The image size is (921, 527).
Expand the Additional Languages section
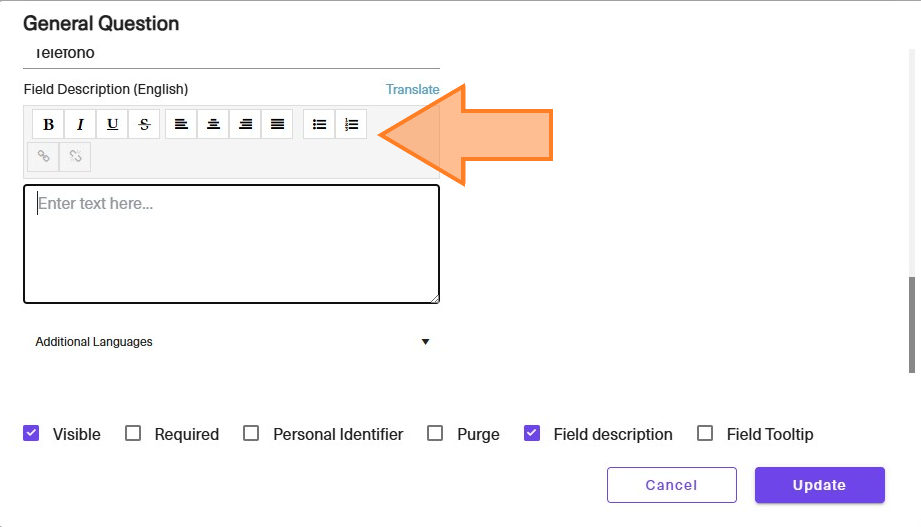231,342
